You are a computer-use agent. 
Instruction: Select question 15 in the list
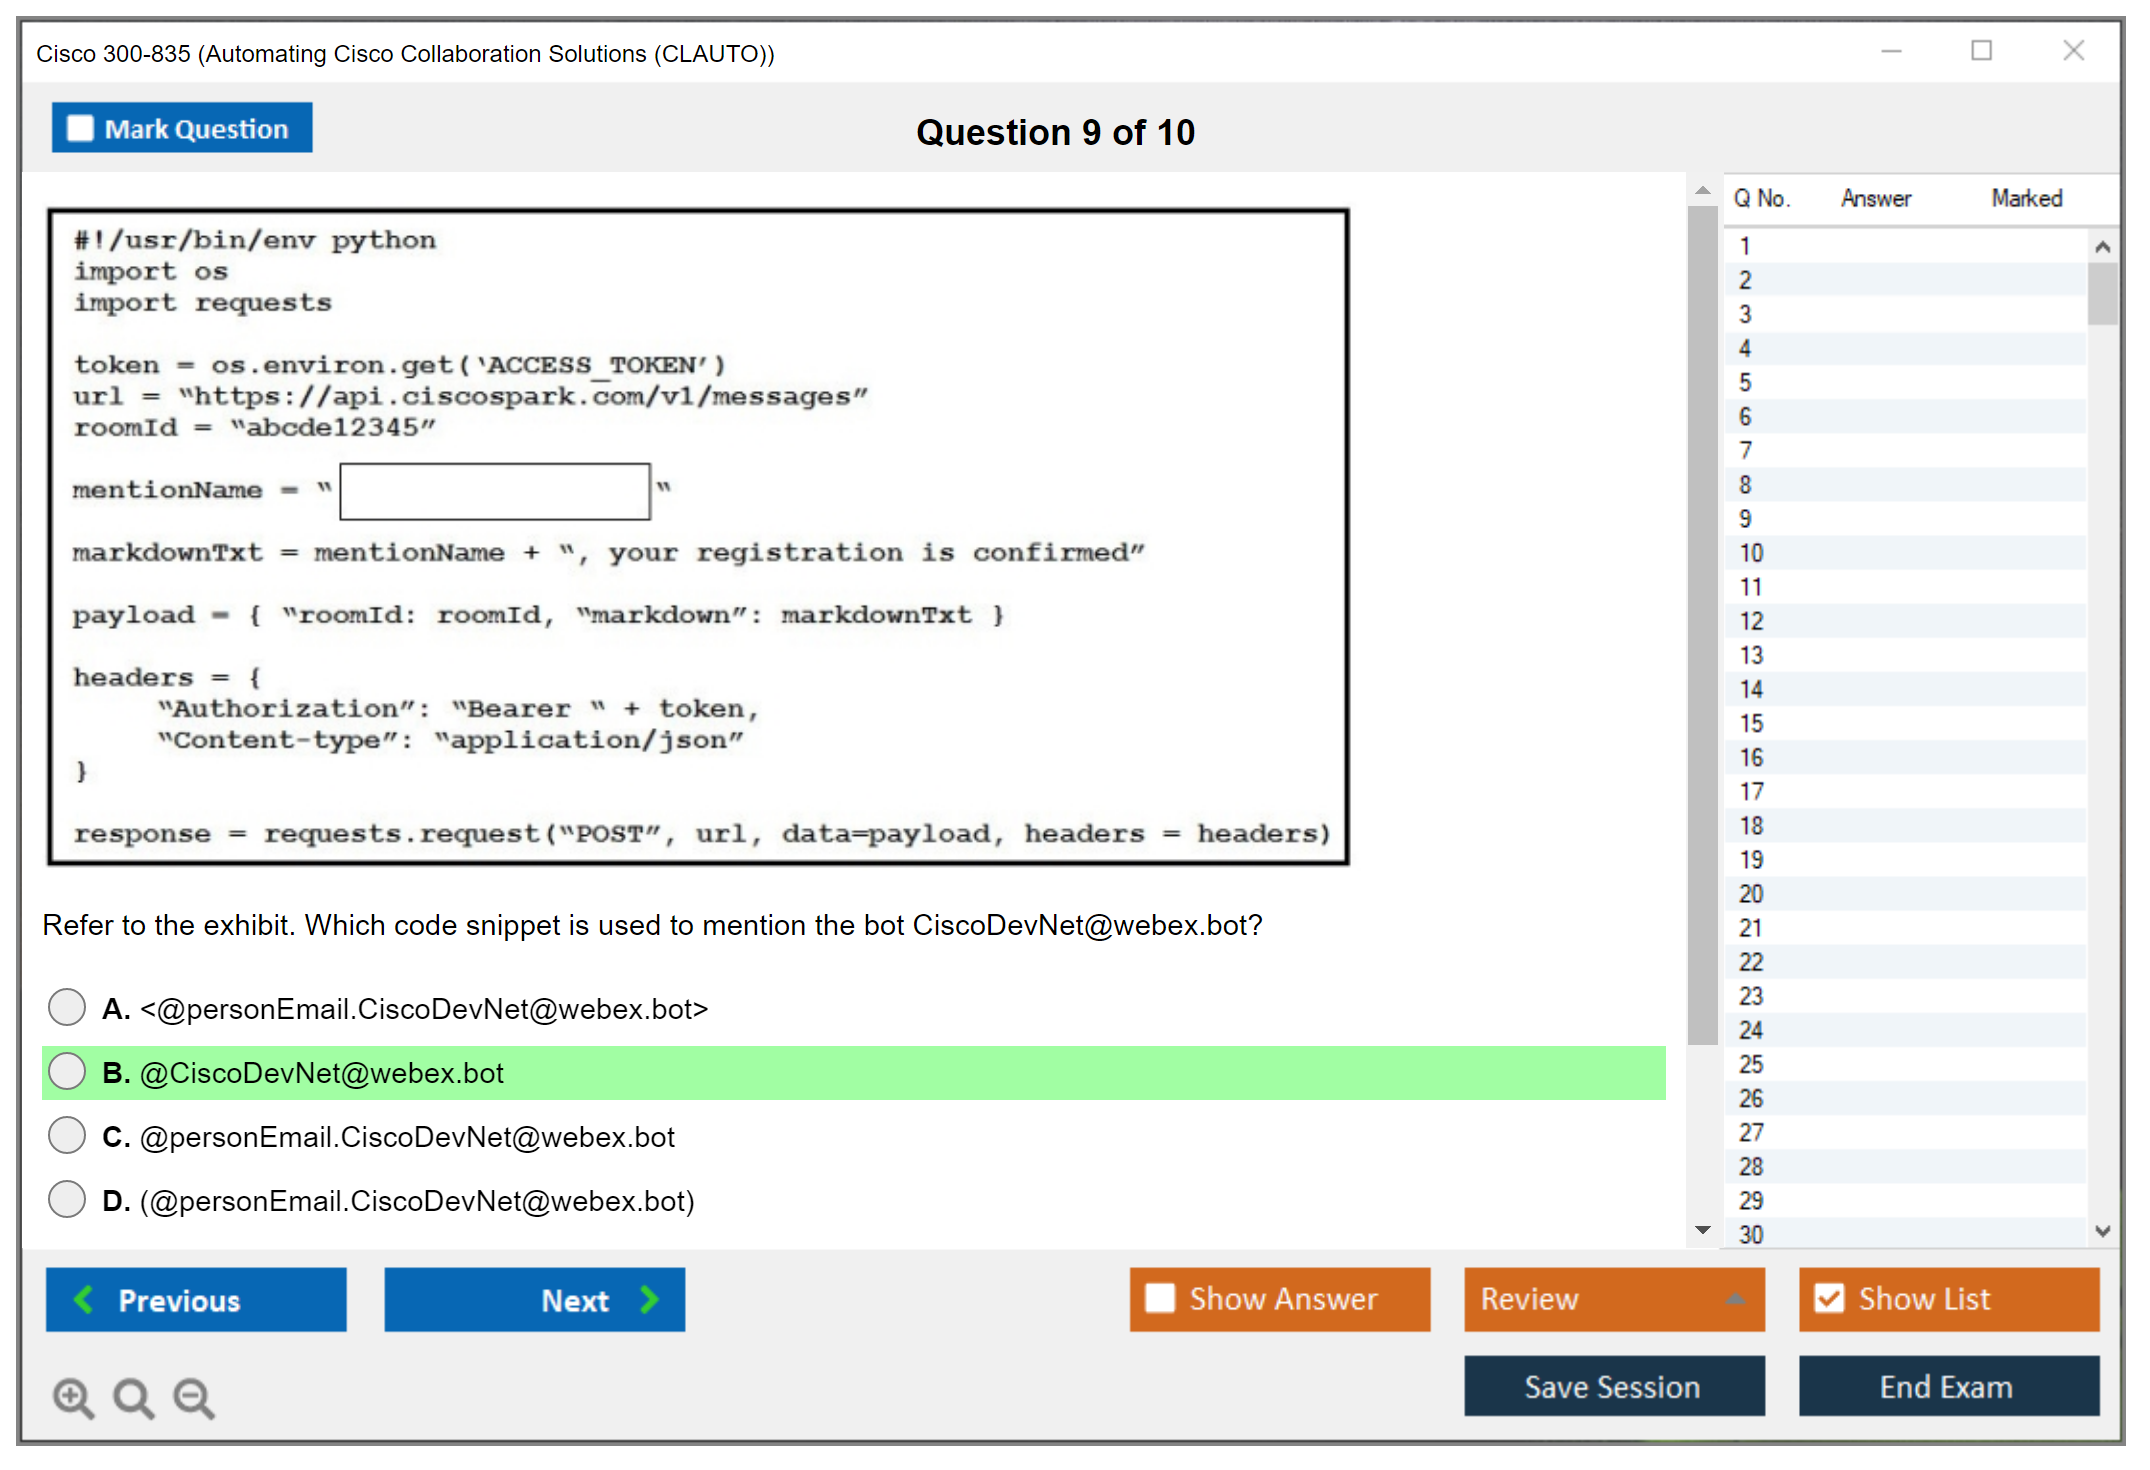pyautogui.click(x=1751, y=723)
